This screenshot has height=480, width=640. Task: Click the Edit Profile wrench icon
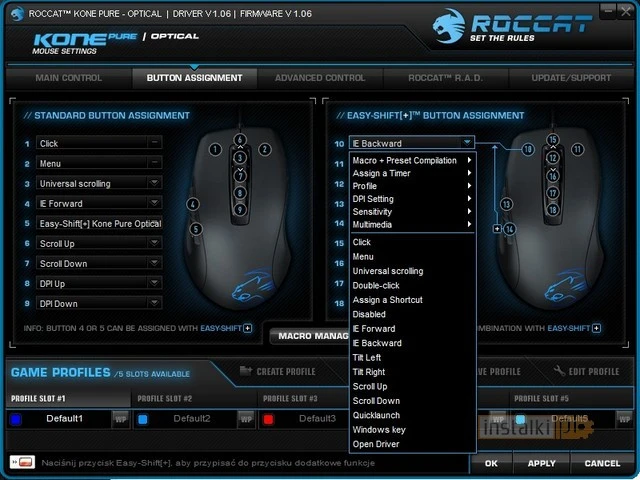(x=558, y=372)
